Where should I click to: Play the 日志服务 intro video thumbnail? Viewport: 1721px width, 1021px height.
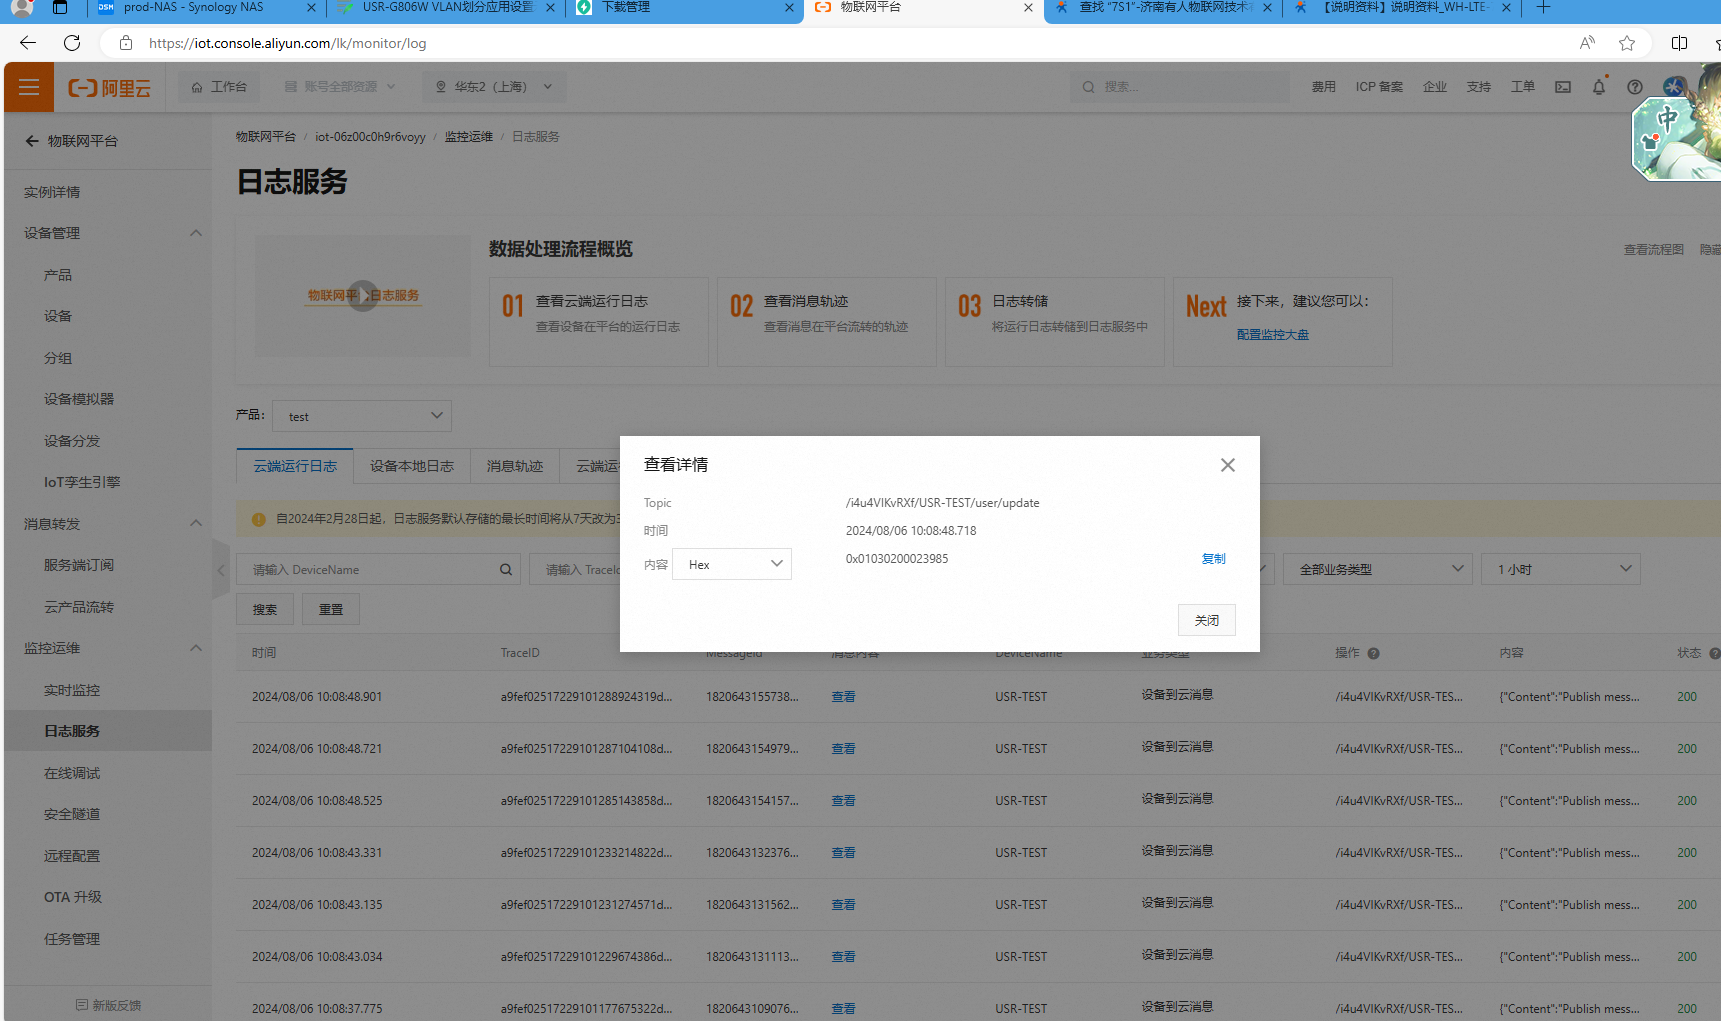point(363,296)
